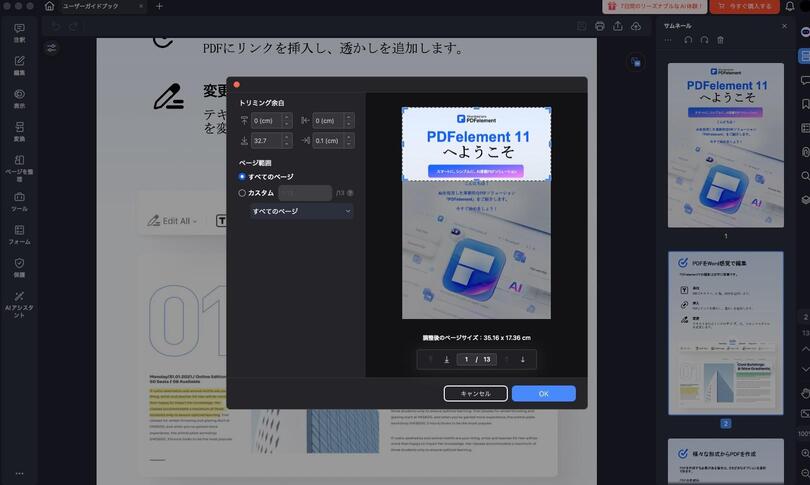Screen dimensions: 810x485
Task: Select page 3 thumbnail at panel bottom
Action: click(725, 462)
